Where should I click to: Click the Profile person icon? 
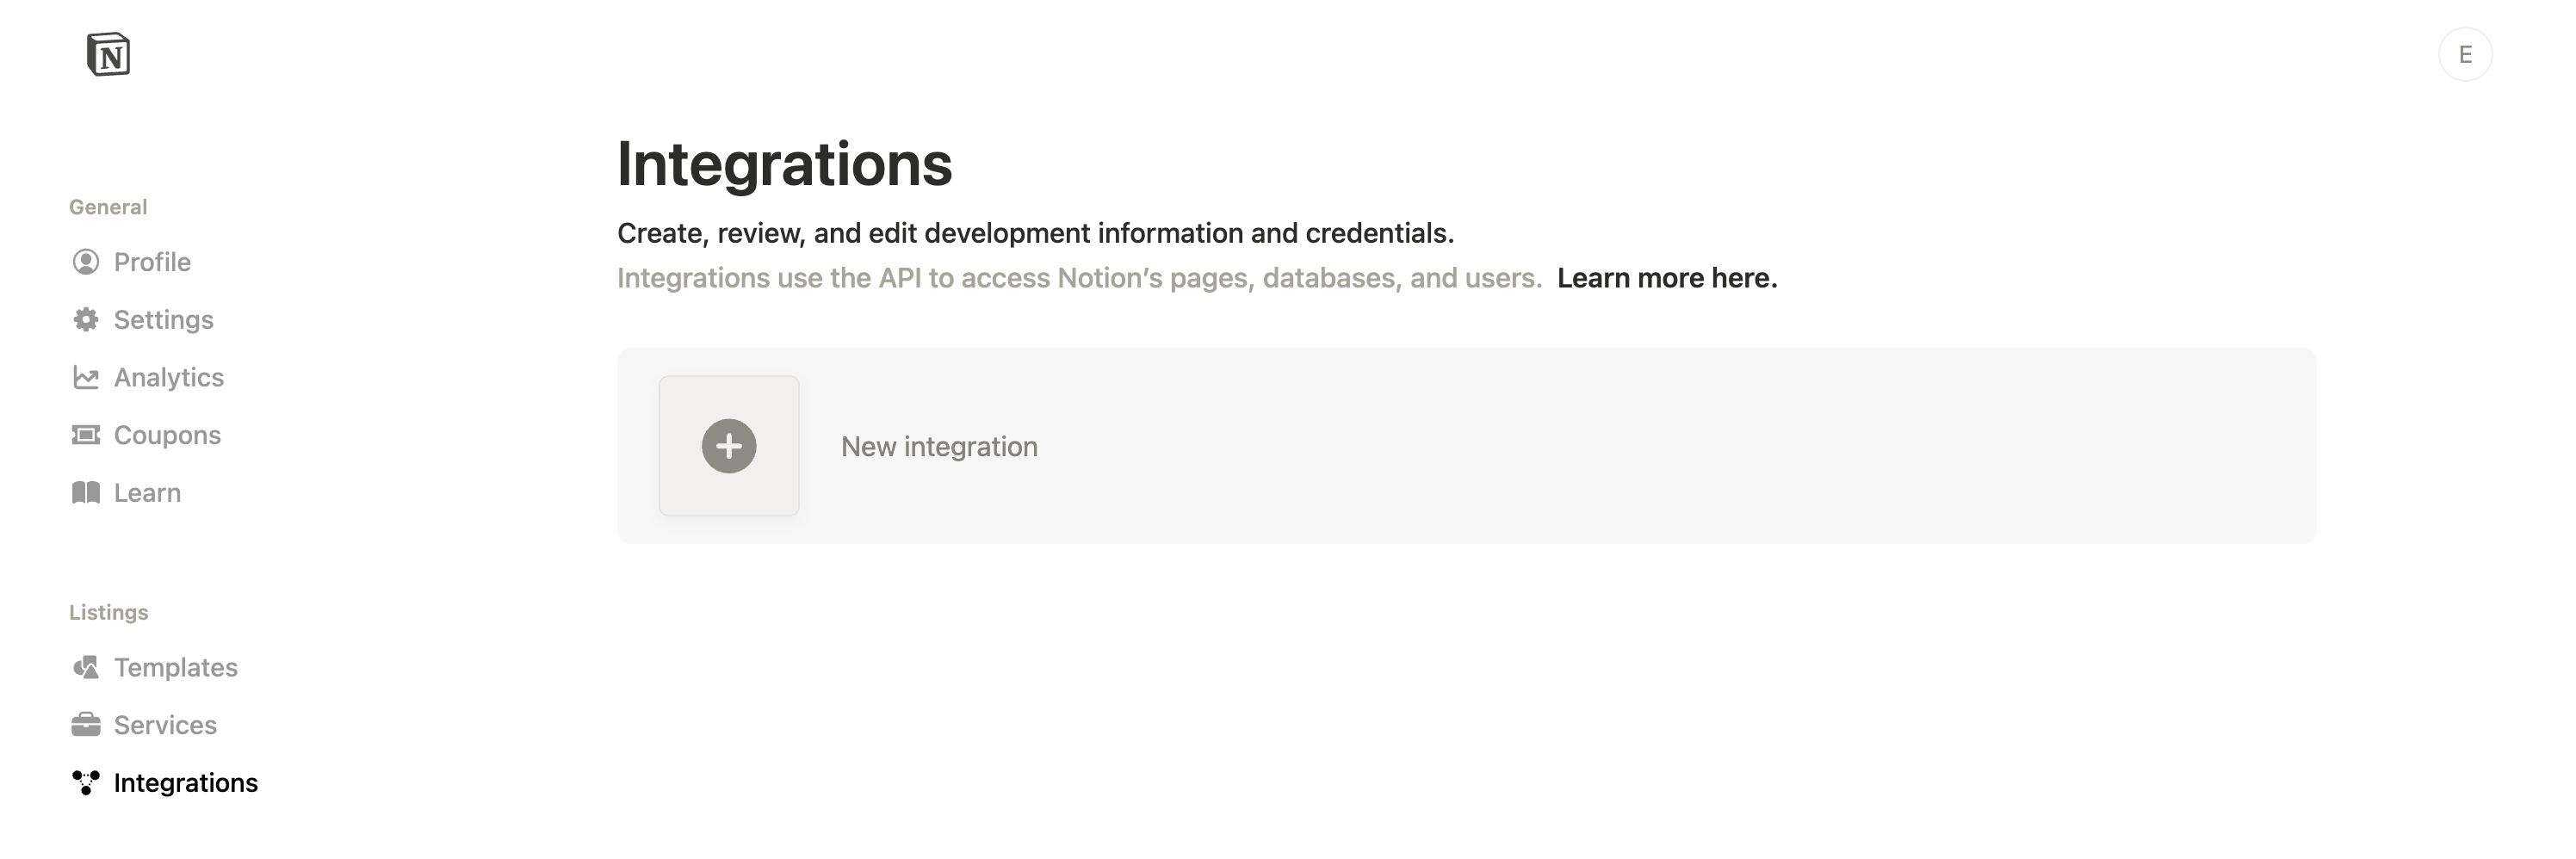point(86,262)
